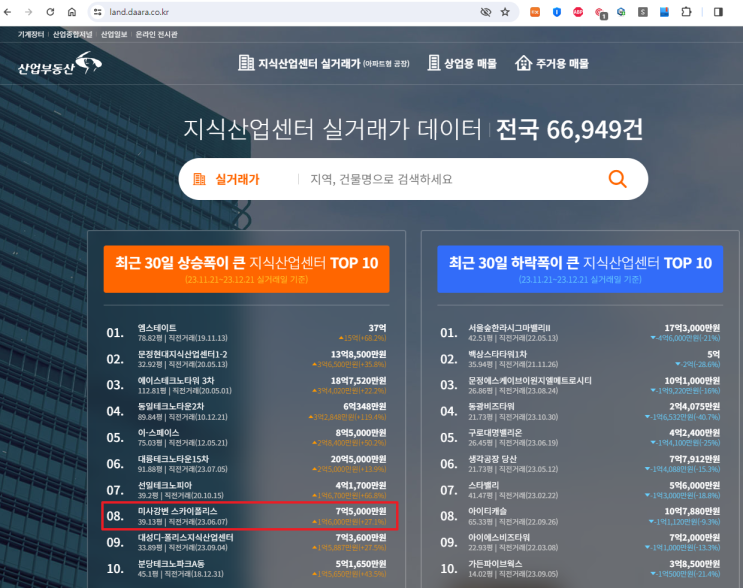This screenshot has height=588, width=743.
Task: Click the blue 하락폭이 큰 TOP 10 banner
Action: tap(580, 269)
